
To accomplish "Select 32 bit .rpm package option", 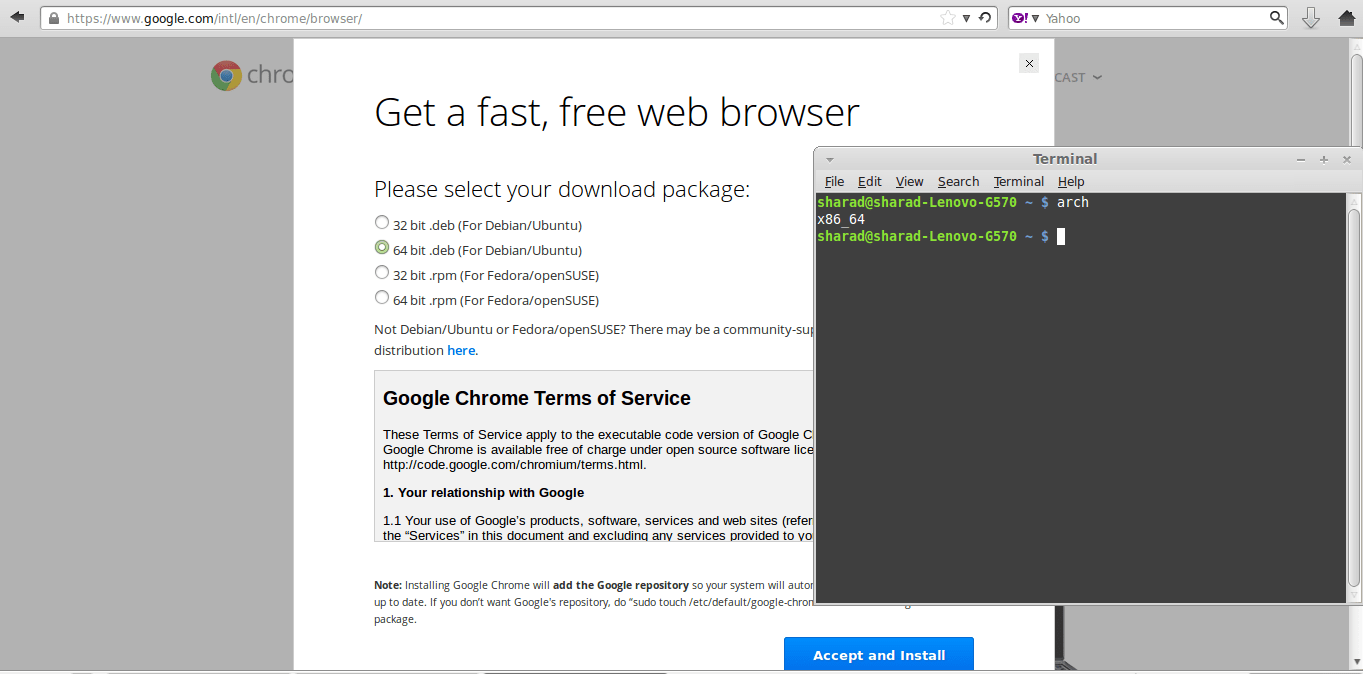I will (x=382, y=272).
